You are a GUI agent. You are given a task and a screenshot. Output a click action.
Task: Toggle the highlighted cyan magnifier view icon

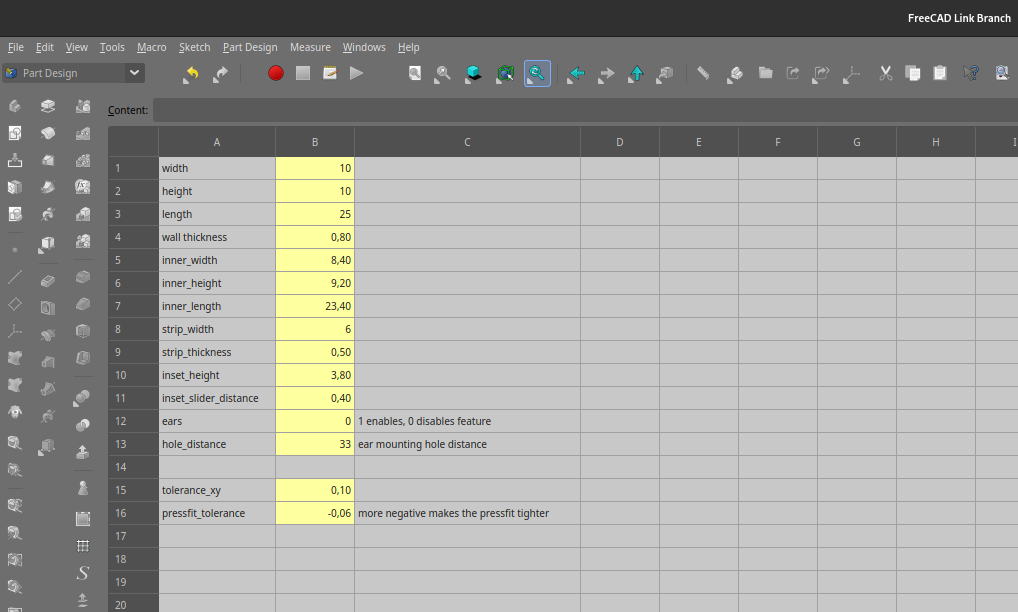pyautogui.click(x=537, y=73)
